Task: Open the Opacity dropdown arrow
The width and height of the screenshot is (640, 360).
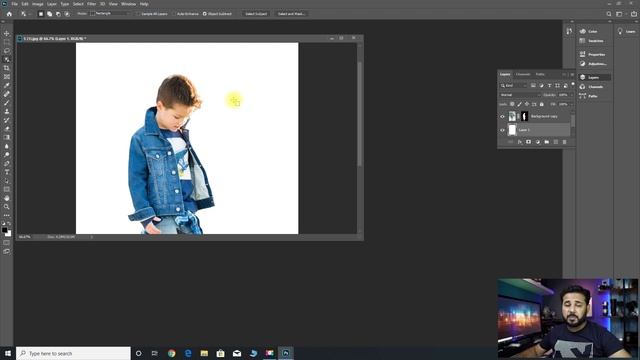Action: pyautogui.click(x=572, y=95)
